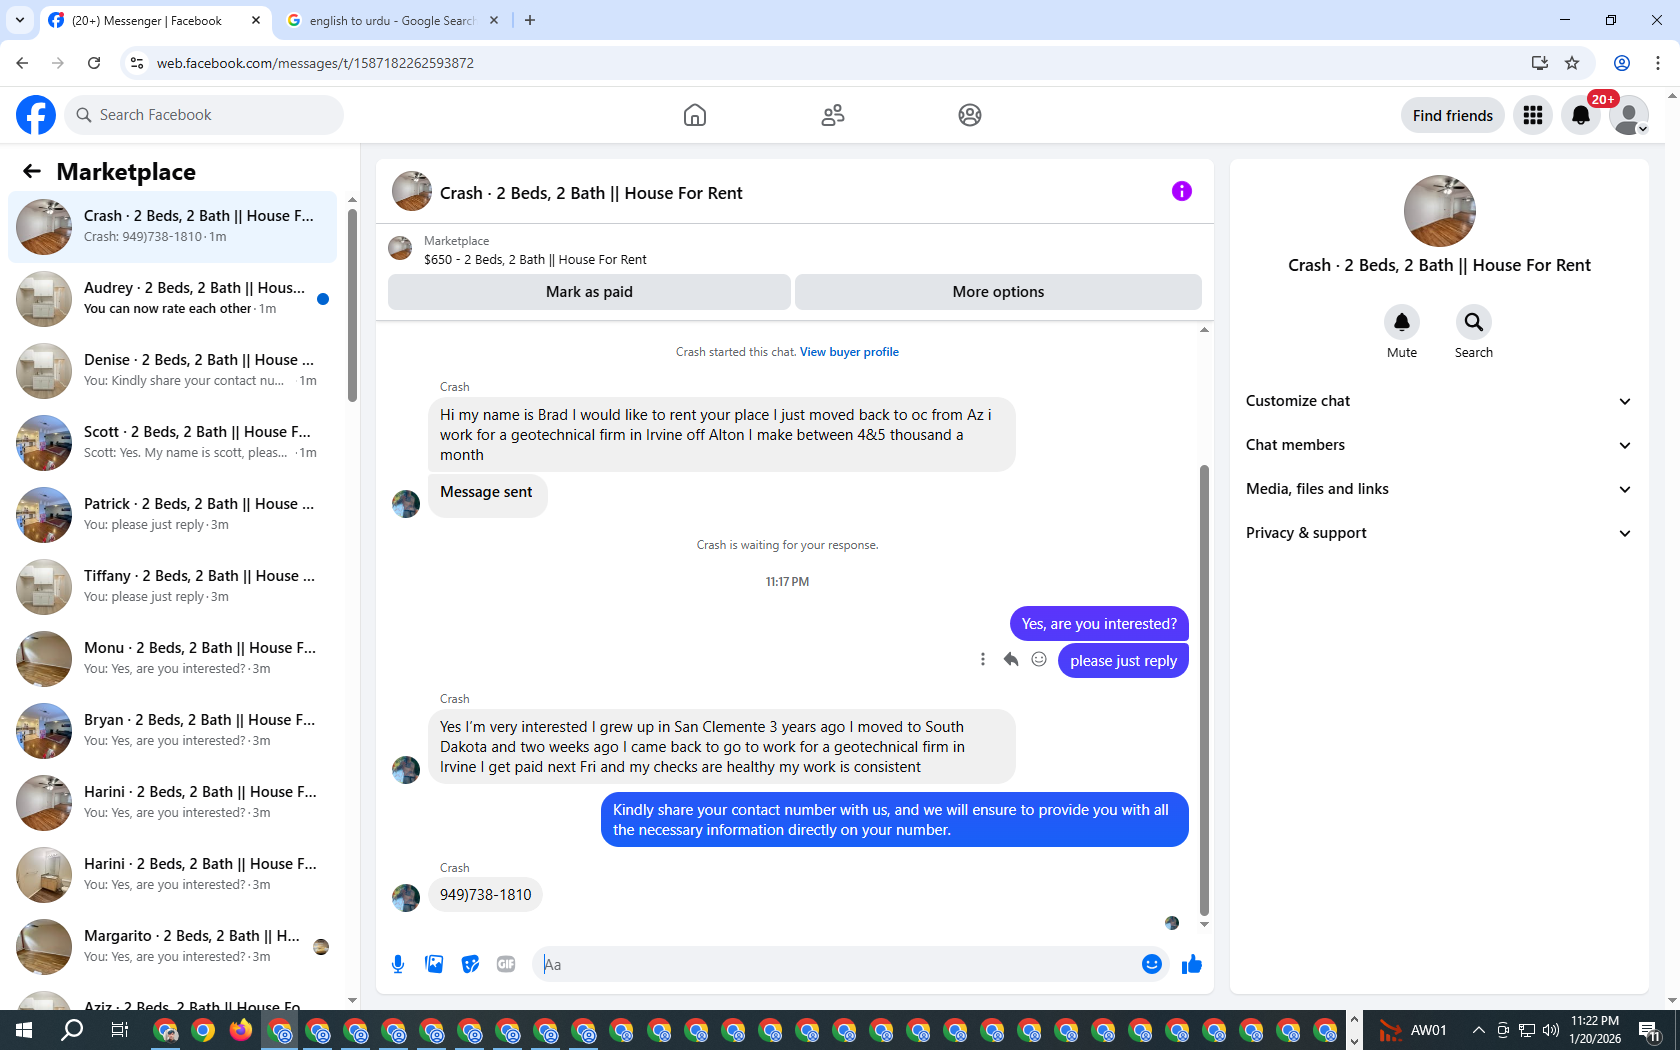Click the message scrollbar thumb
Viewport: 1680px width, 1050px height.
coord(1204,690)
